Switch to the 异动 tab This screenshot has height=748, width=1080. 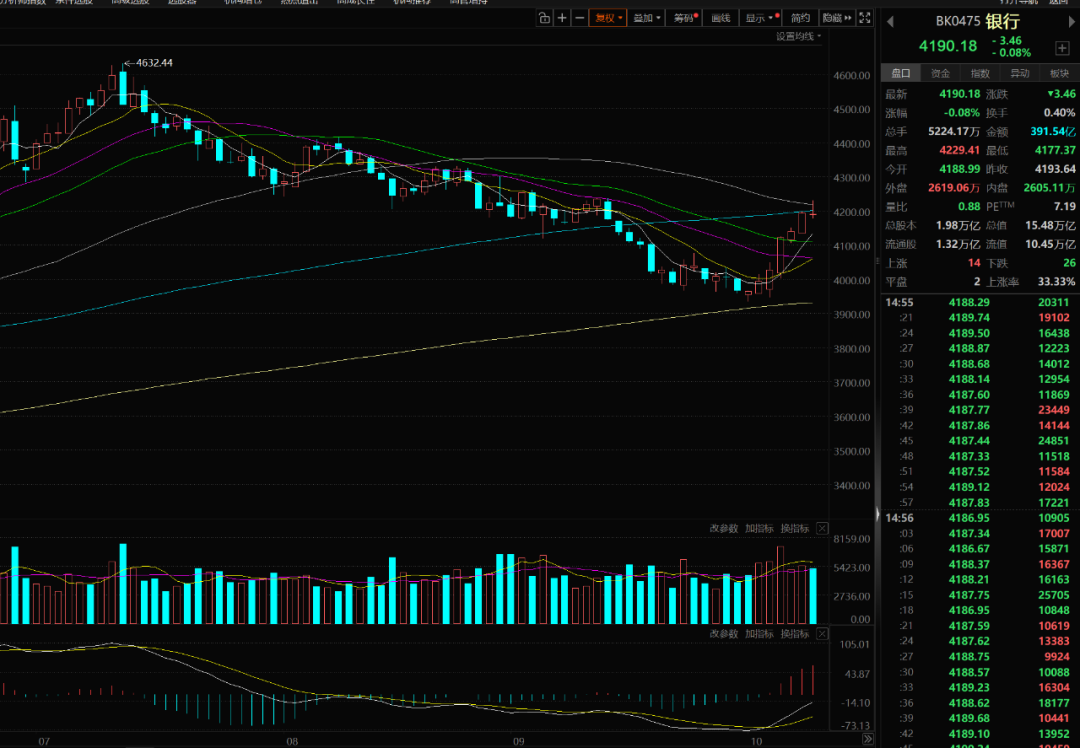tap(1019, 73)
